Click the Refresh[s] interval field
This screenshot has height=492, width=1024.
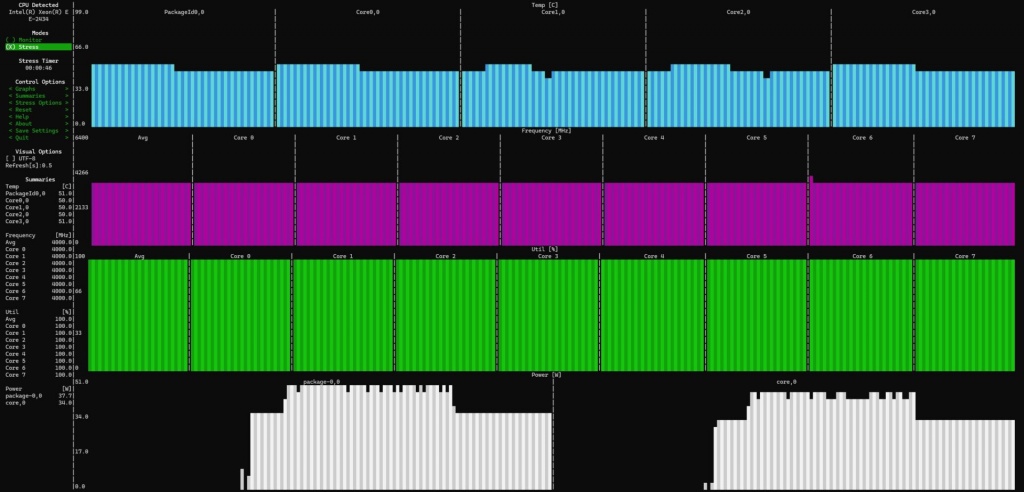pos(30,165)
